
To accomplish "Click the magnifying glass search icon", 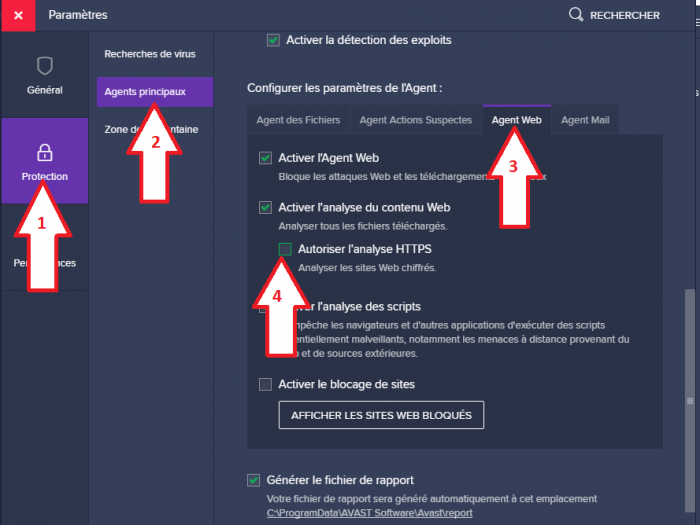I will point(576,15).
